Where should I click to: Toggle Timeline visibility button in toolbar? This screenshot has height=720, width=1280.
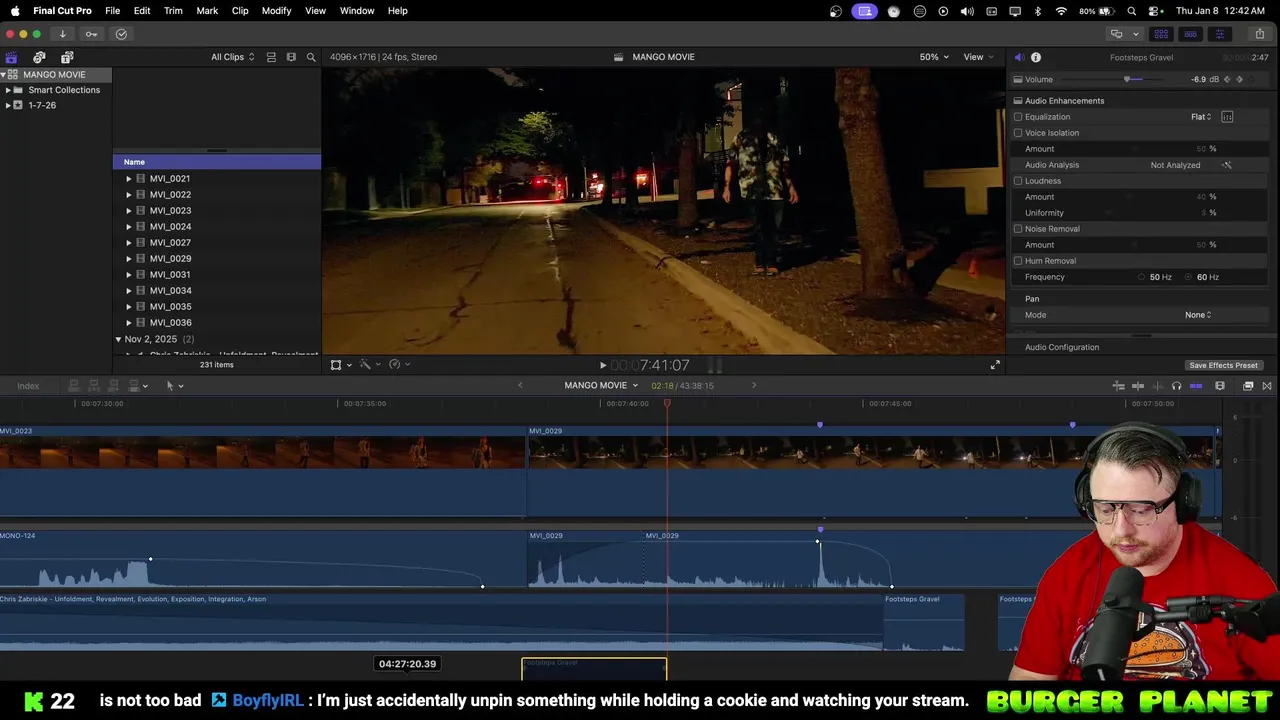(x=1190, y=34)
